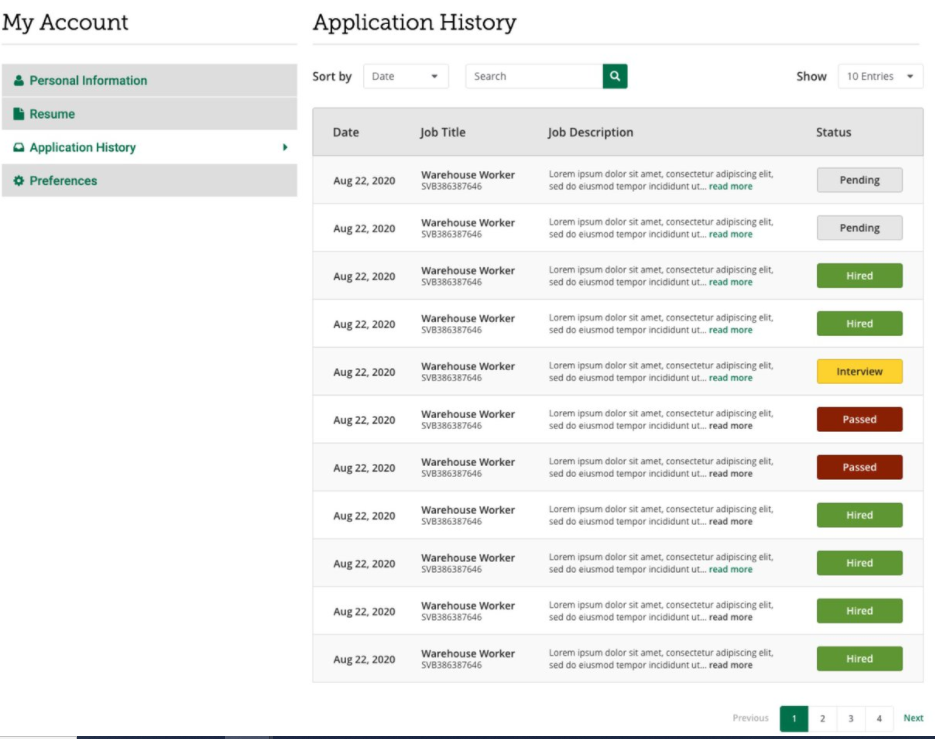Click the Hired badge directly above Interview

coord(859,324)
